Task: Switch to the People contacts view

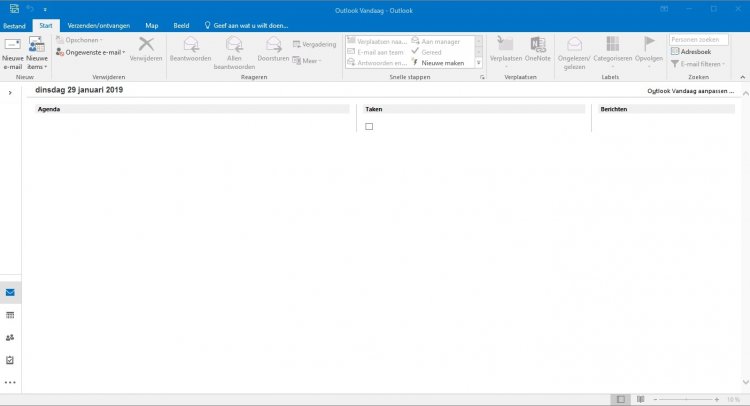Action: [x=10, y=337]
